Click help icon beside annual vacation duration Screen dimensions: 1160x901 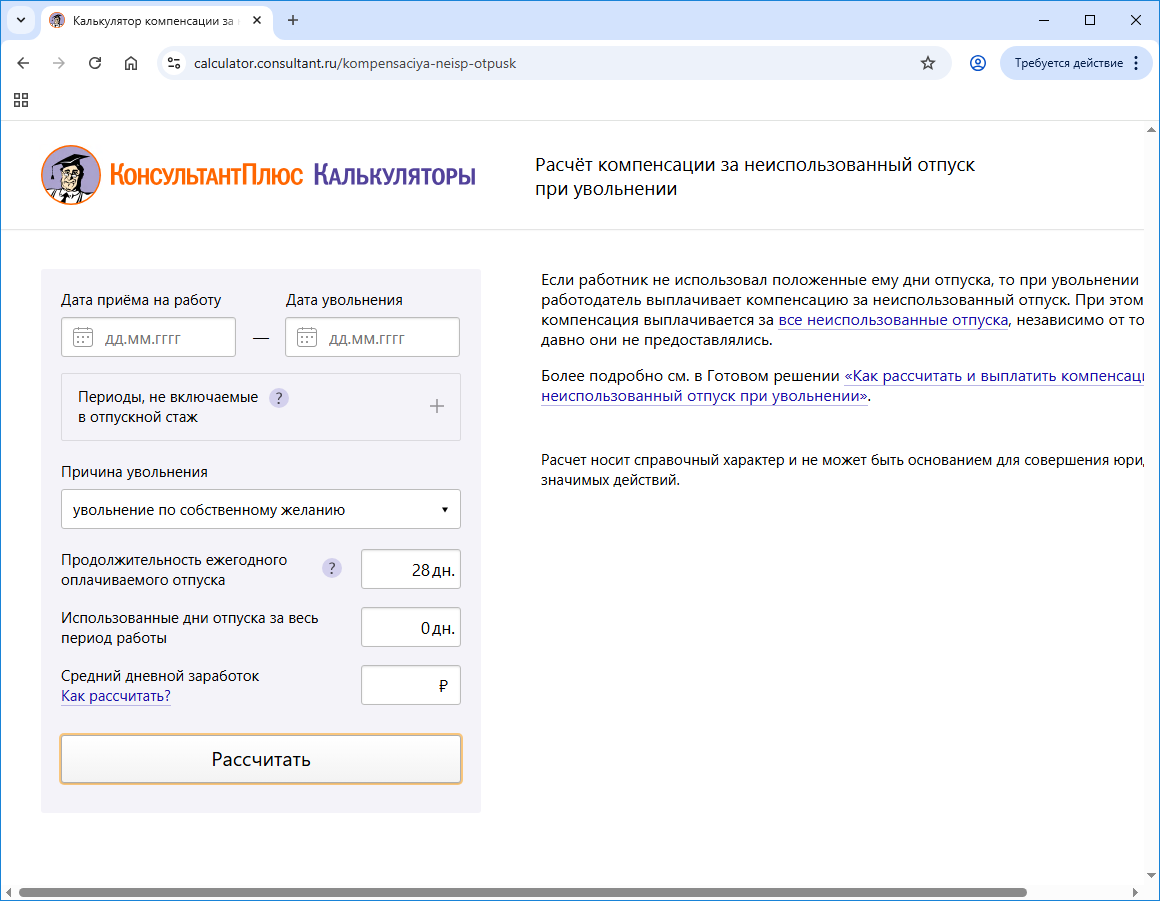[331, 569]
